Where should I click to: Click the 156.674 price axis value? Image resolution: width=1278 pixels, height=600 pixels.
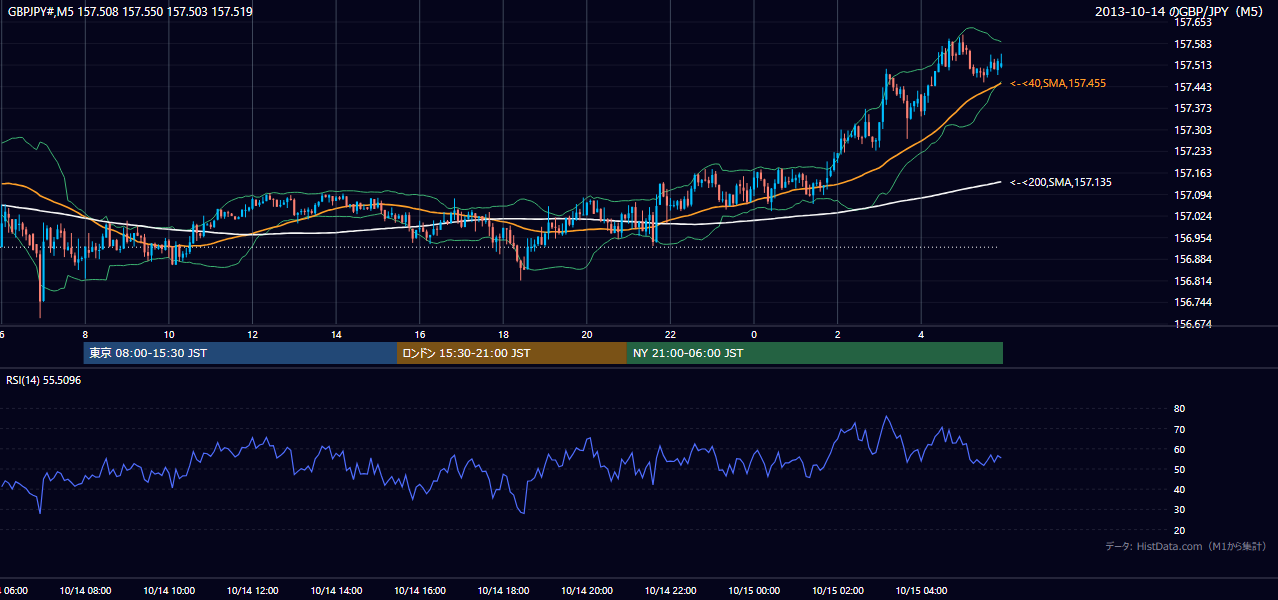[1193, 324]
